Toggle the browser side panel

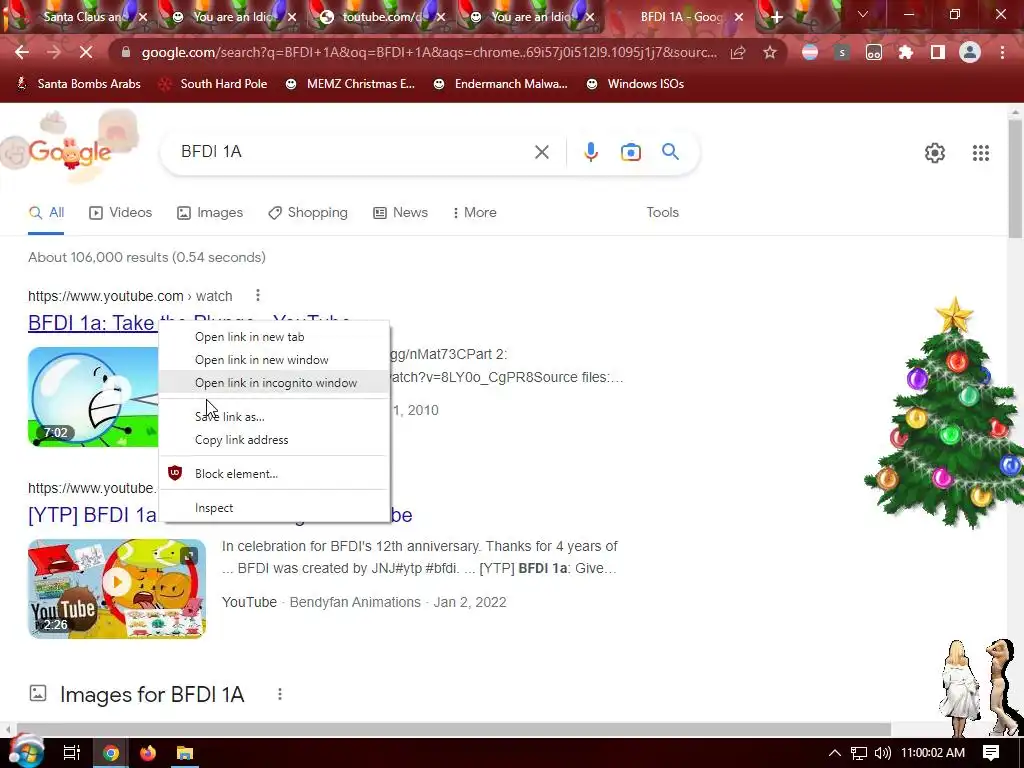tap(938, 52)
